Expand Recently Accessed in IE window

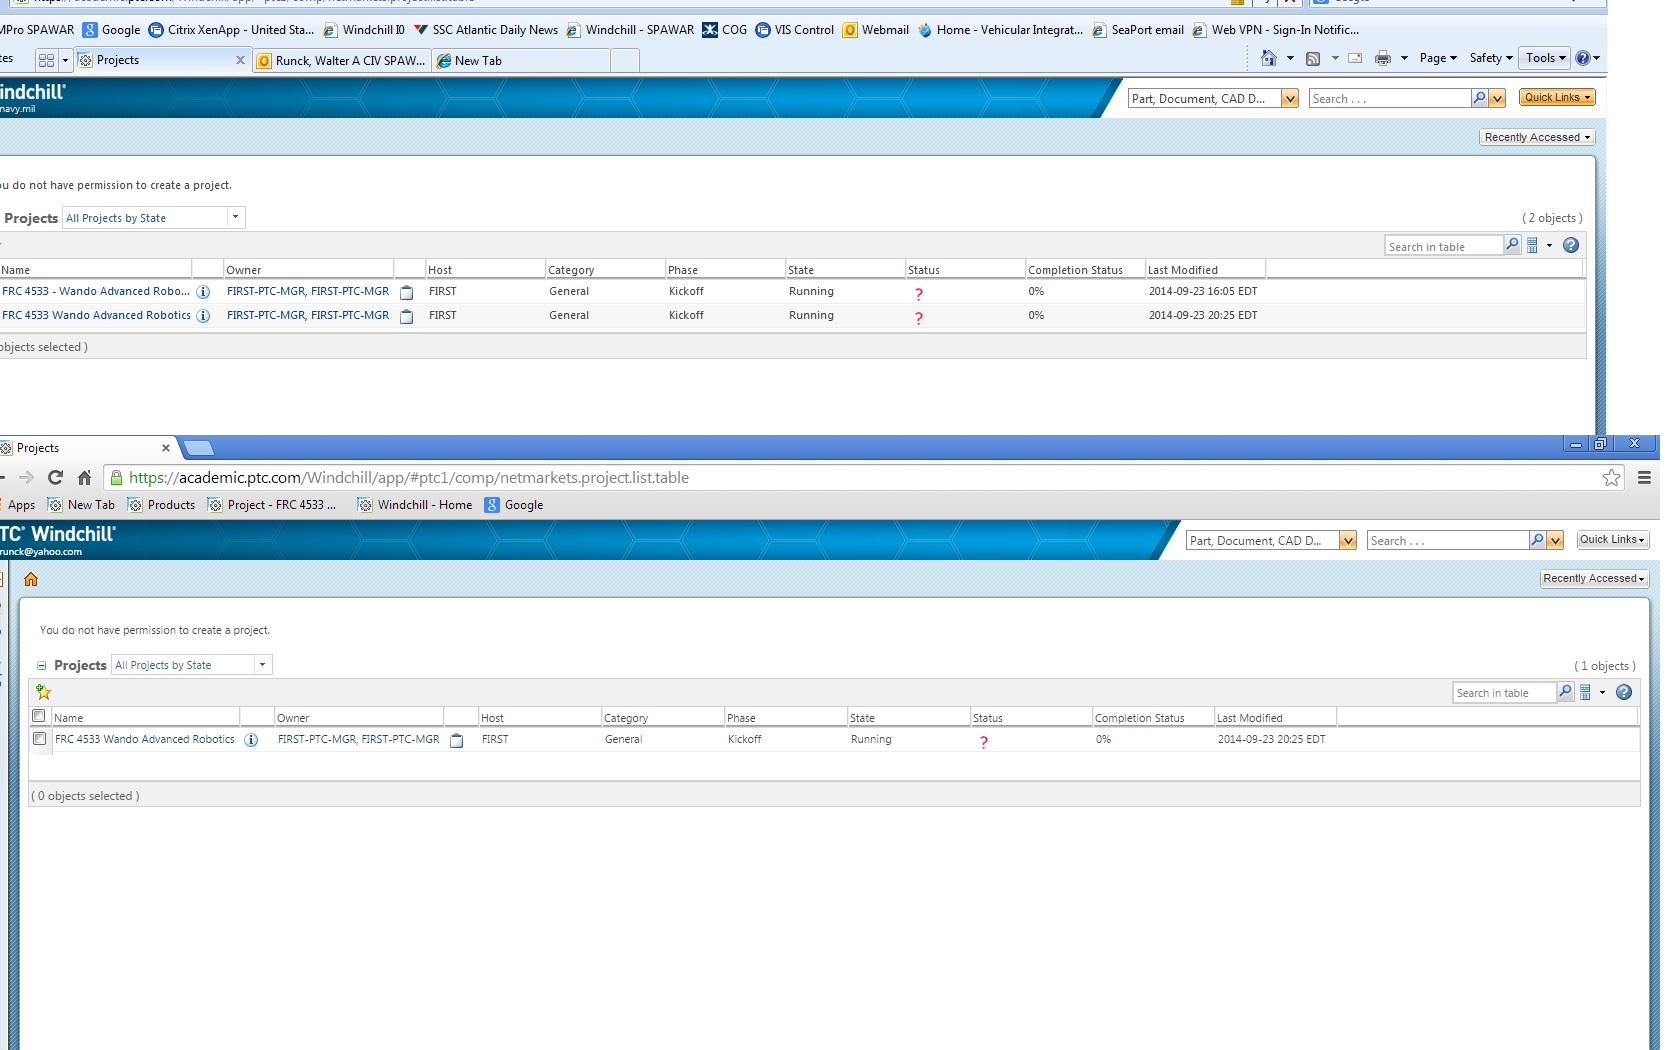[1537, 137]
